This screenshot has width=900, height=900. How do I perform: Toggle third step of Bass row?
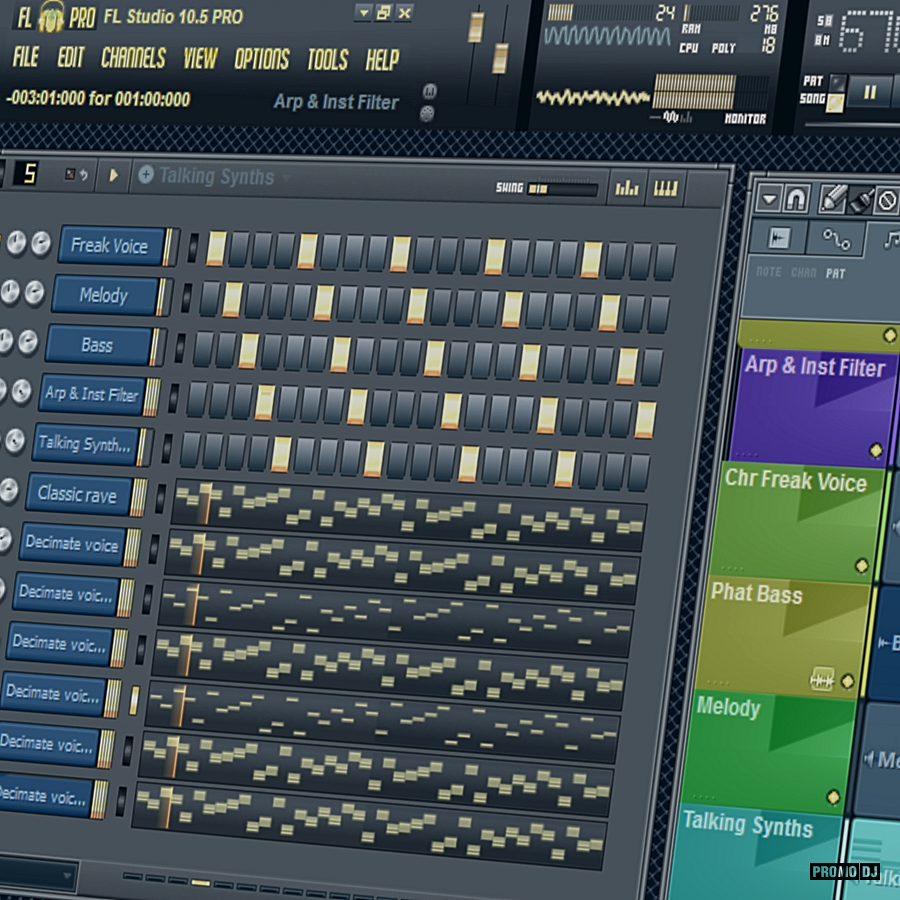pos(248,351)
